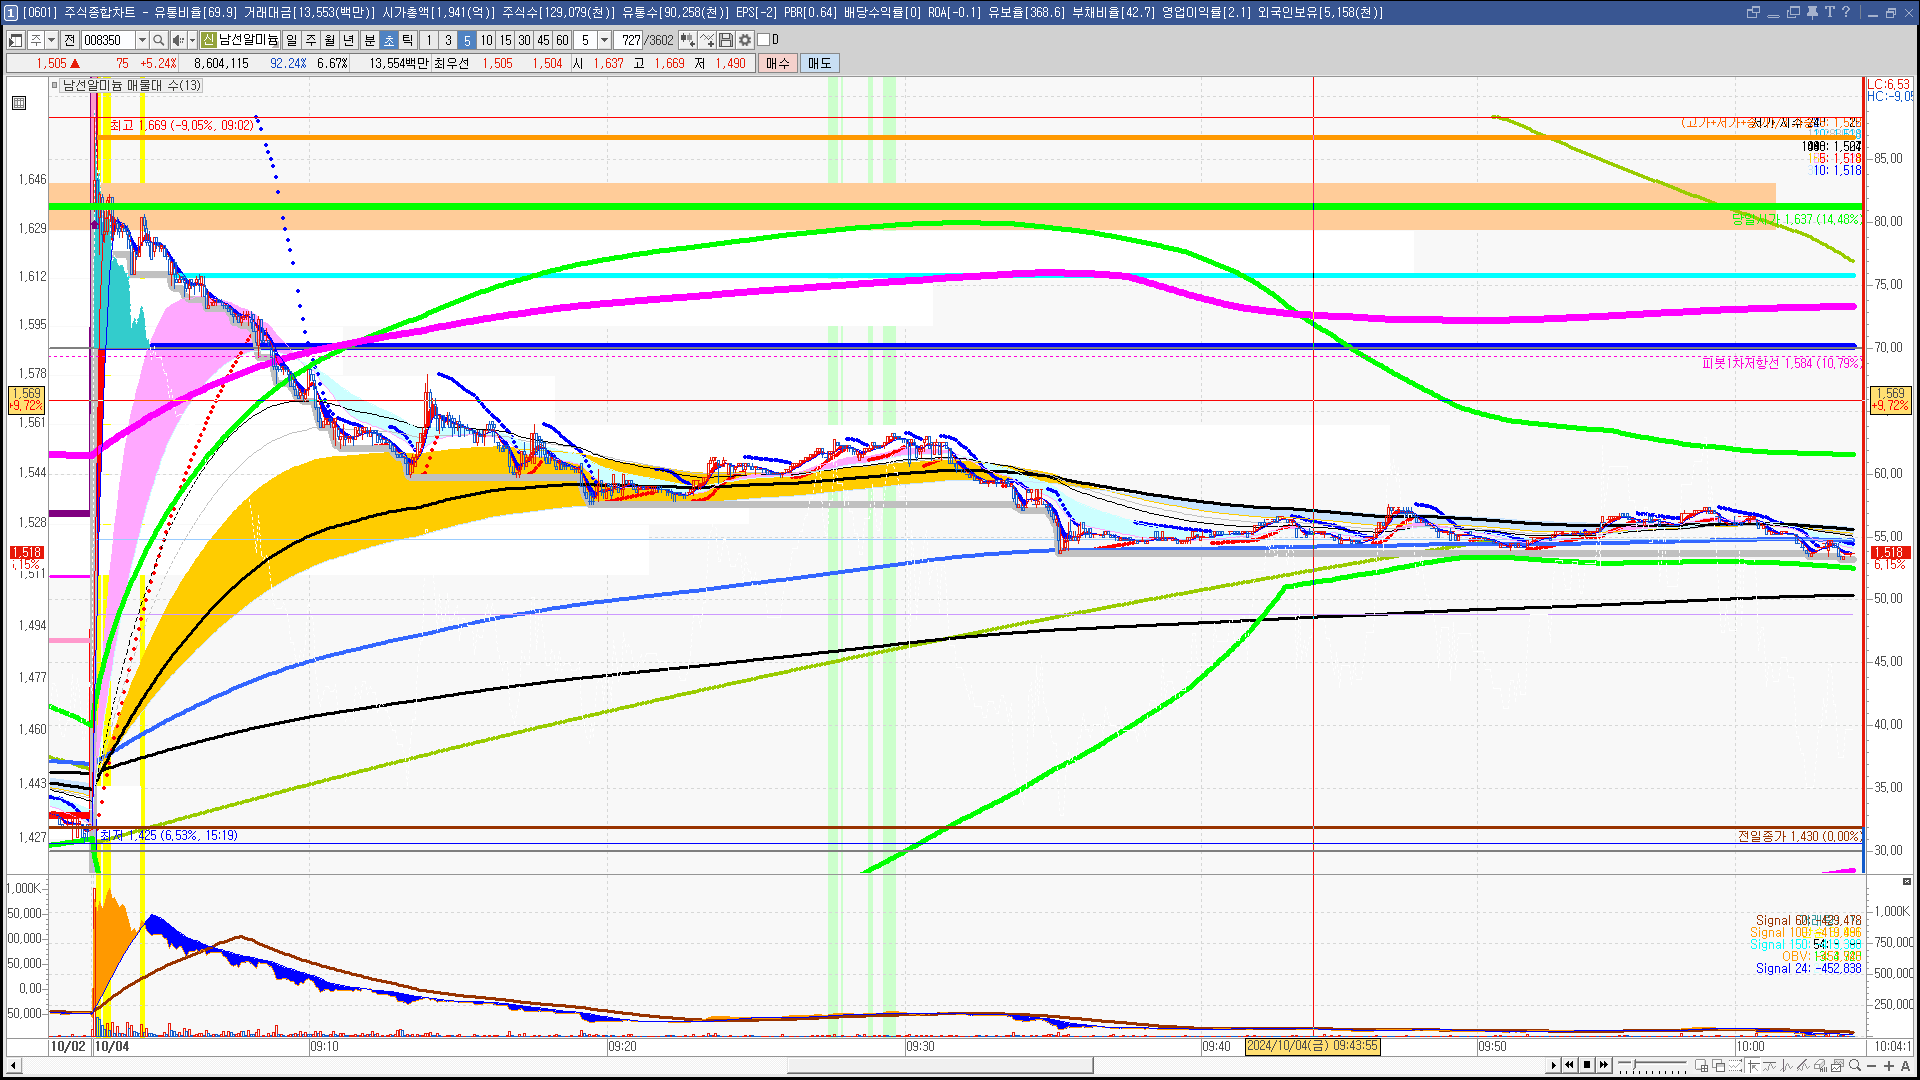Select the 일 (daily) chart tab
The height and width of the screenshot is (1080, 1920).
pyautogui.click(x=291, y=40)
